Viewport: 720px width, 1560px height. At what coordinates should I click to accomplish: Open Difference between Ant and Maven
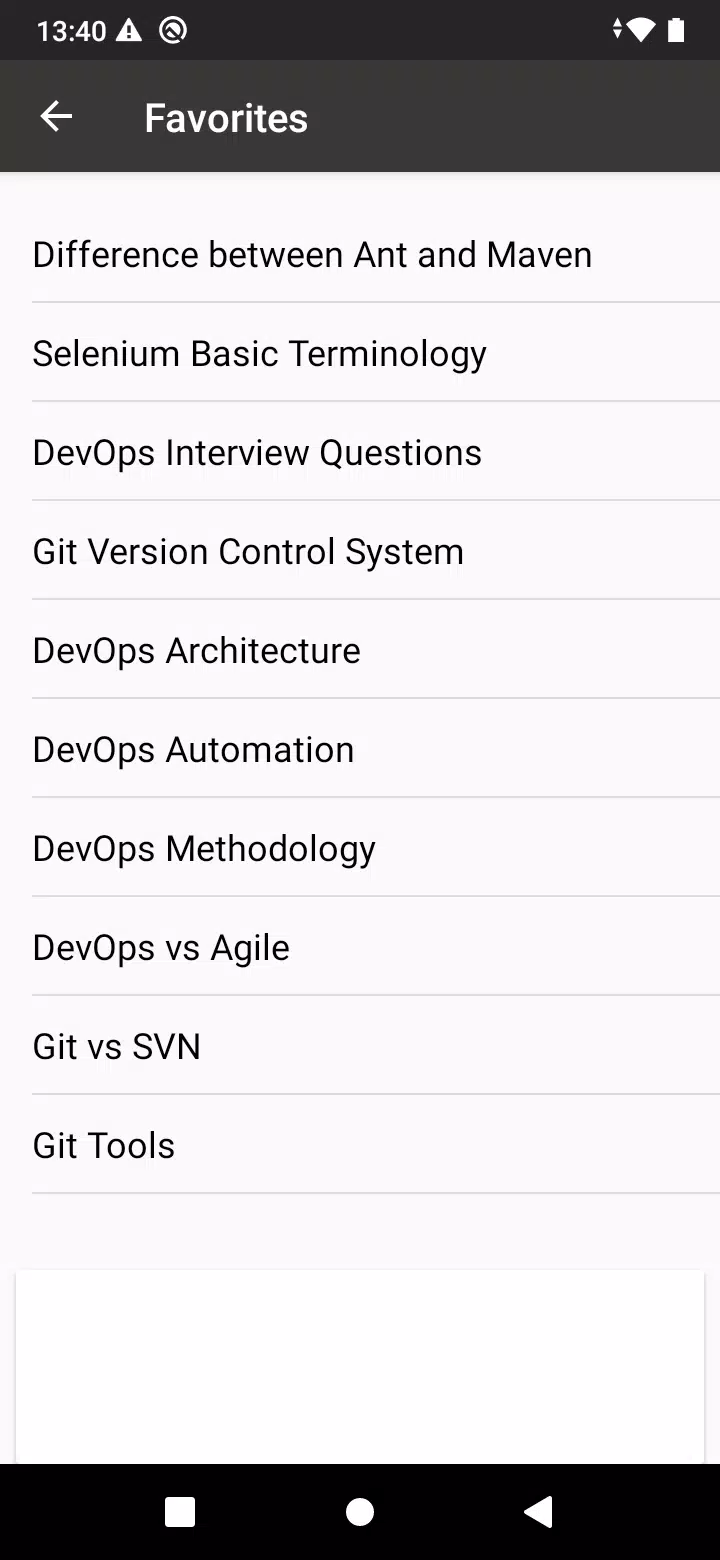pos(360,254)
